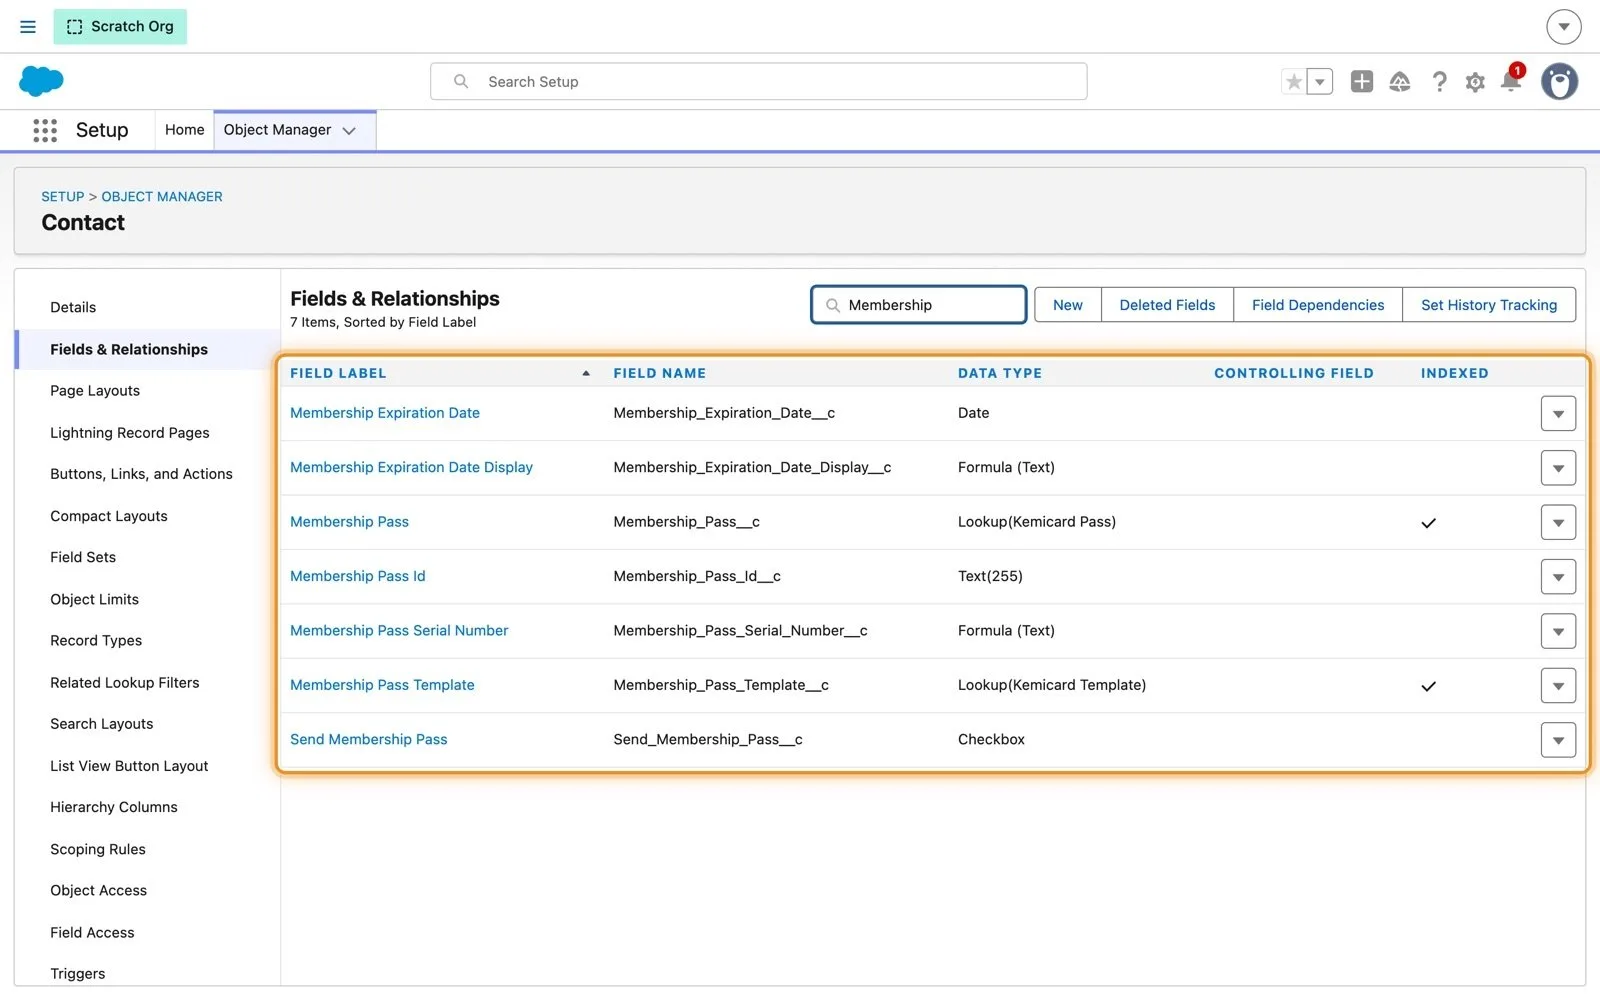Open Lightning Record Pages

[130, 433]
